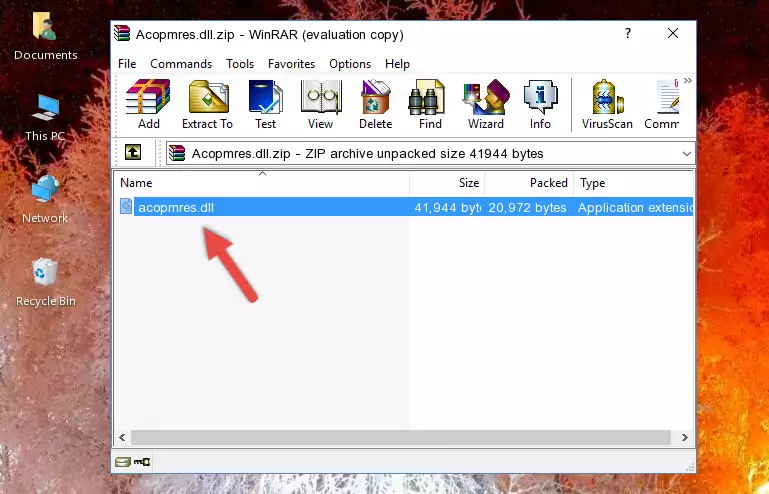The width and height of the screenshot is (769, 494).
Task: Click the Application extension type cell
Action: [x=635, y=208]
